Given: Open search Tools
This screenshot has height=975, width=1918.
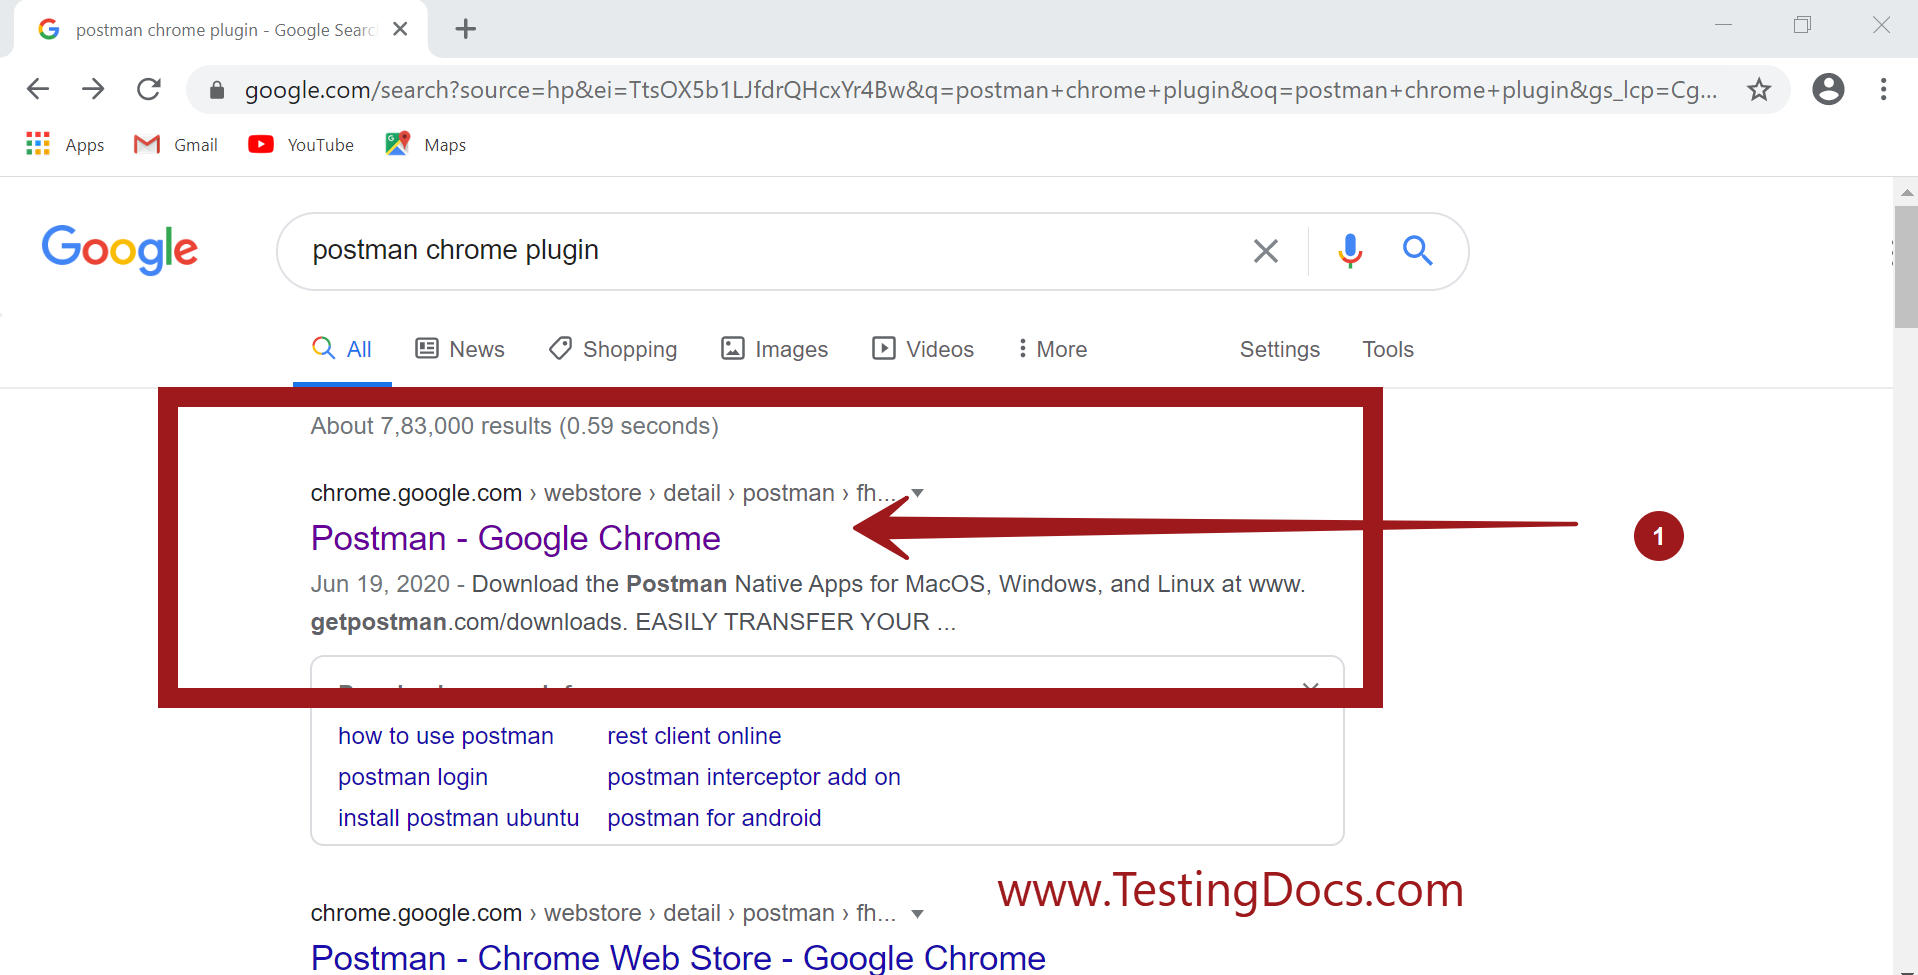Looking at the screenshot, I should click(1388, 349).
